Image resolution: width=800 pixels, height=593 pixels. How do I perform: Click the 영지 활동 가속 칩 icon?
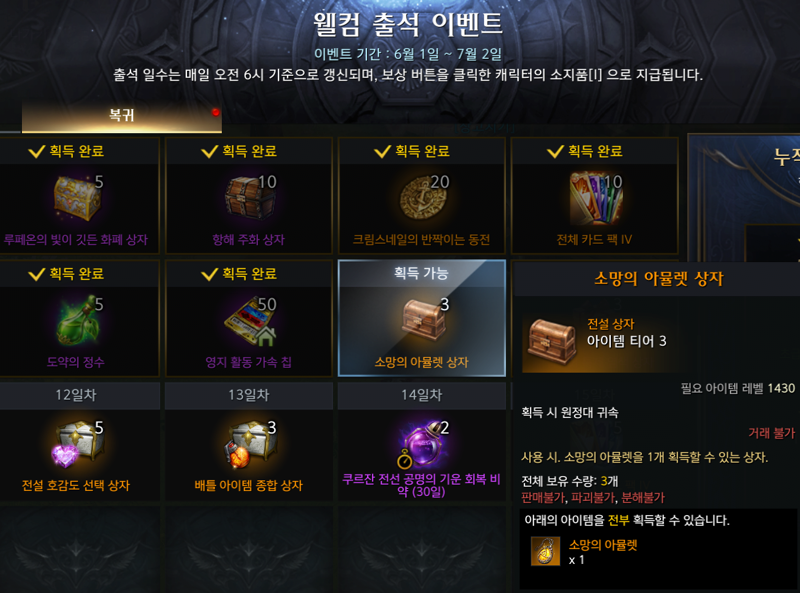point(250,322)
